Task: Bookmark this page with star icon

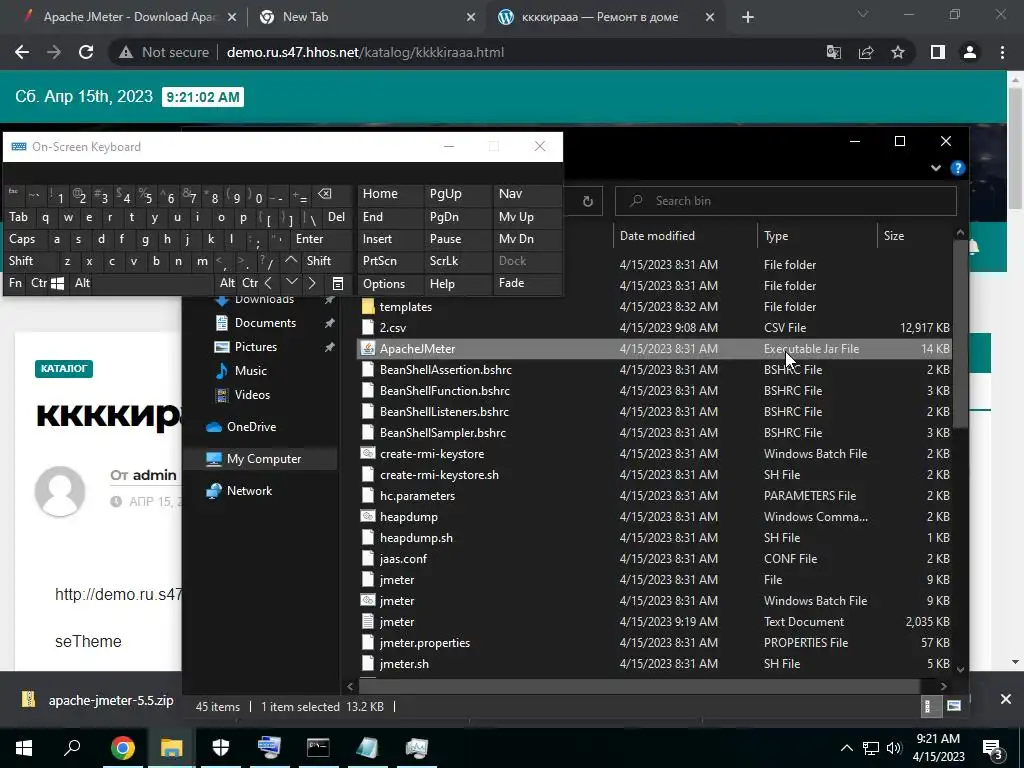Action: tap(898, 53)
